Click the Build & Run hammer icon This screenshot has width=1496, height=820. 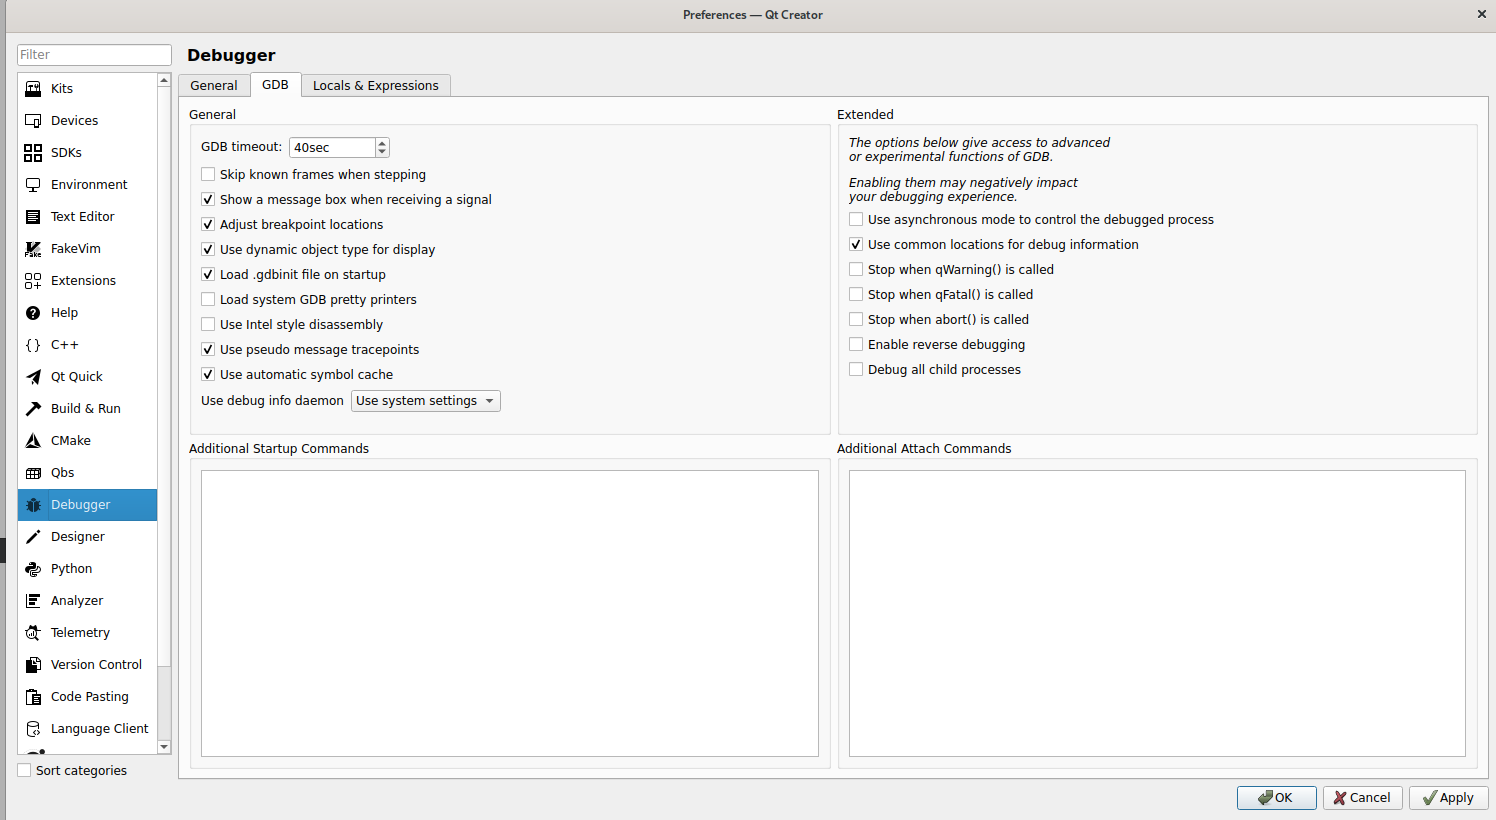[33, 409]
